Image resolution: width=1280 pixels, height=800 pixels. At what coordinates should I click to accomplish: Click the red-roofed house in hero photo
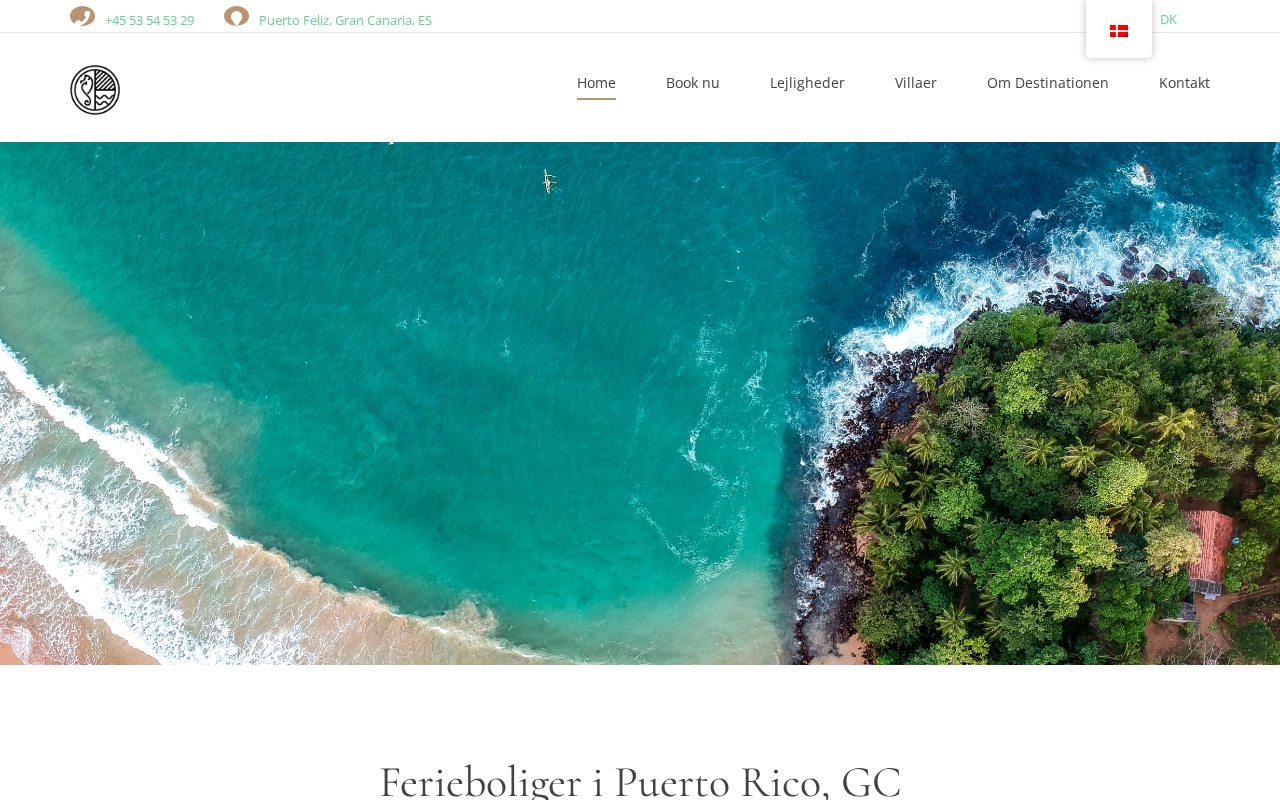tap(1208, 552)
